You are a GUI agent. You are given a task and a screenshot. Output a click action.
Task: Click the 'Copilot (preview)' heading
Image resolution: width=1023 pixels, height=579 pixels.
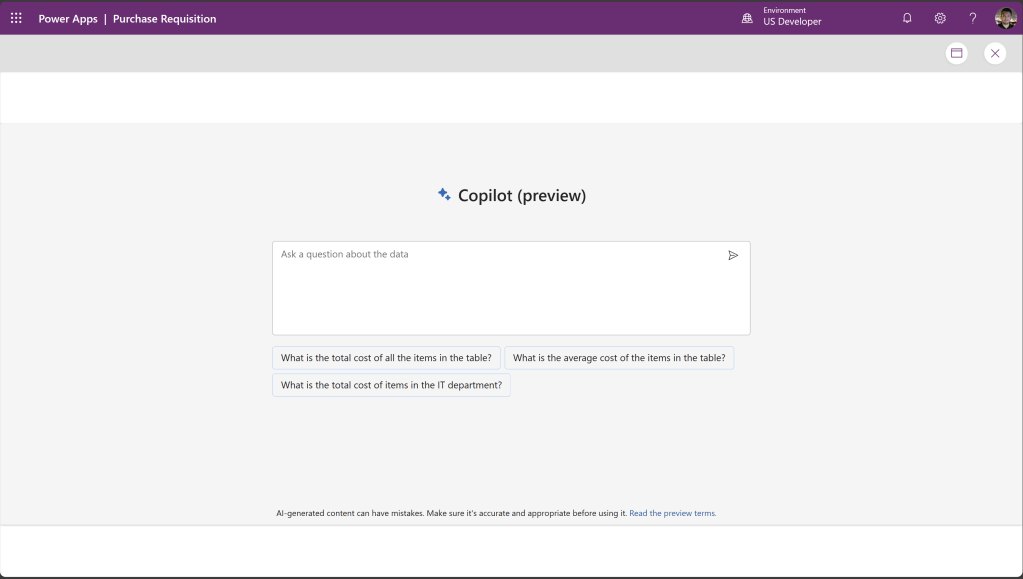pos(521,196)
